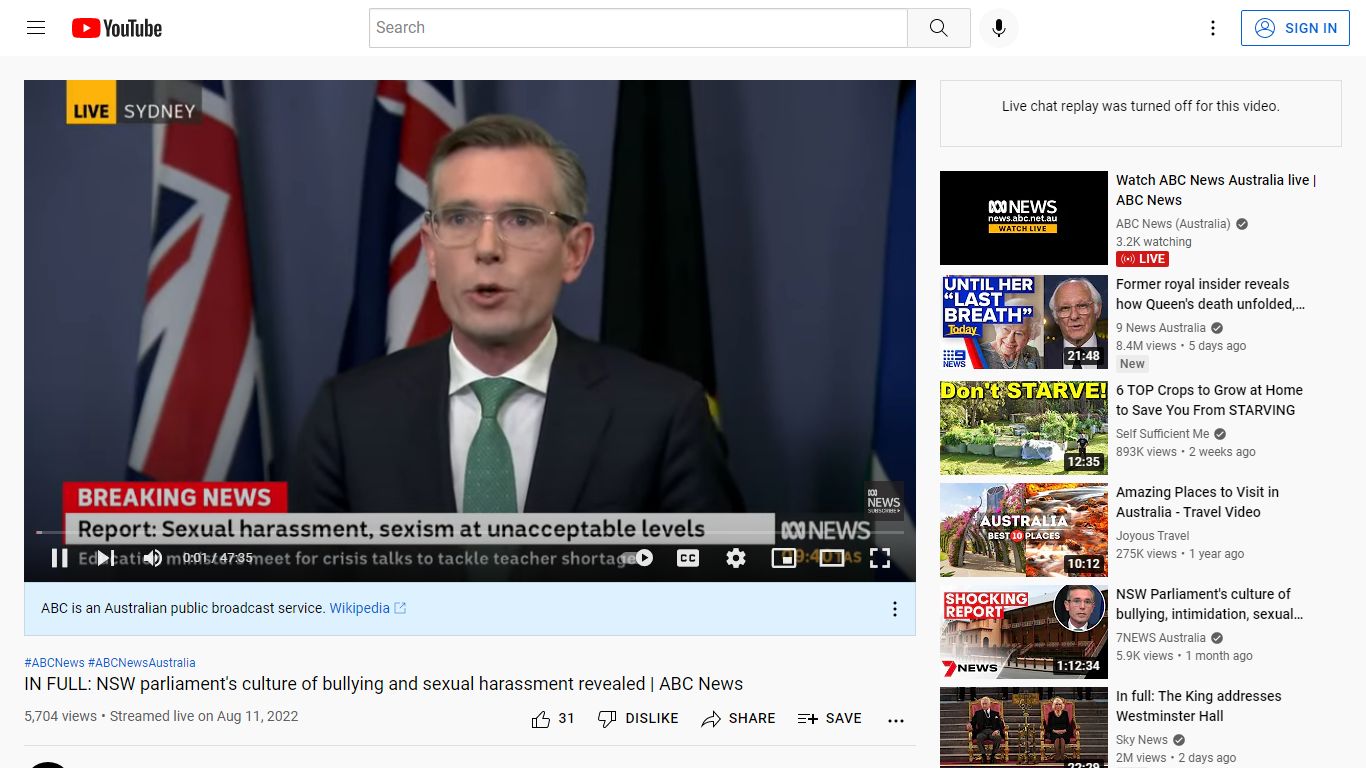Click the 'Sky News' channel name
The width and height of the screenshot is (1366, 768).
tap(1142, 740)
